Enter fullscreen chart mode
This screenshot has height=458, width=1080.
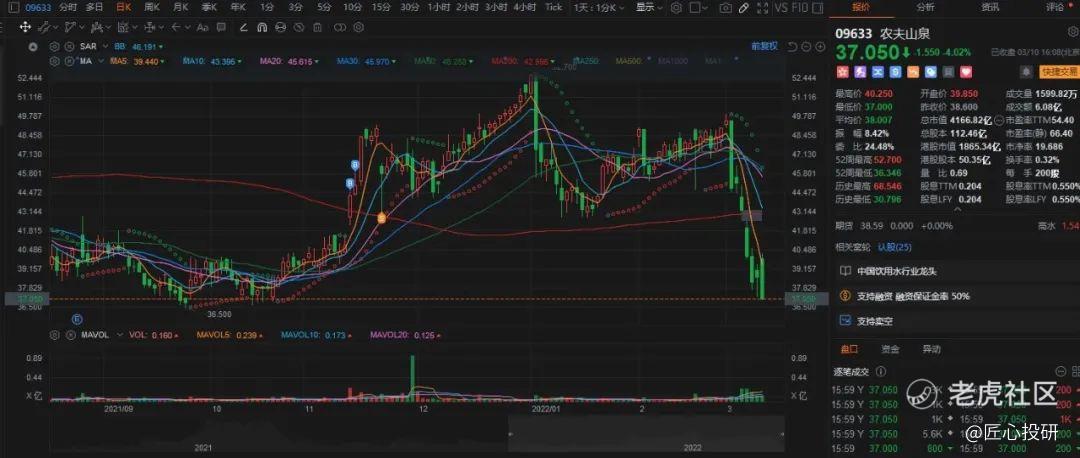coord(761,8)
